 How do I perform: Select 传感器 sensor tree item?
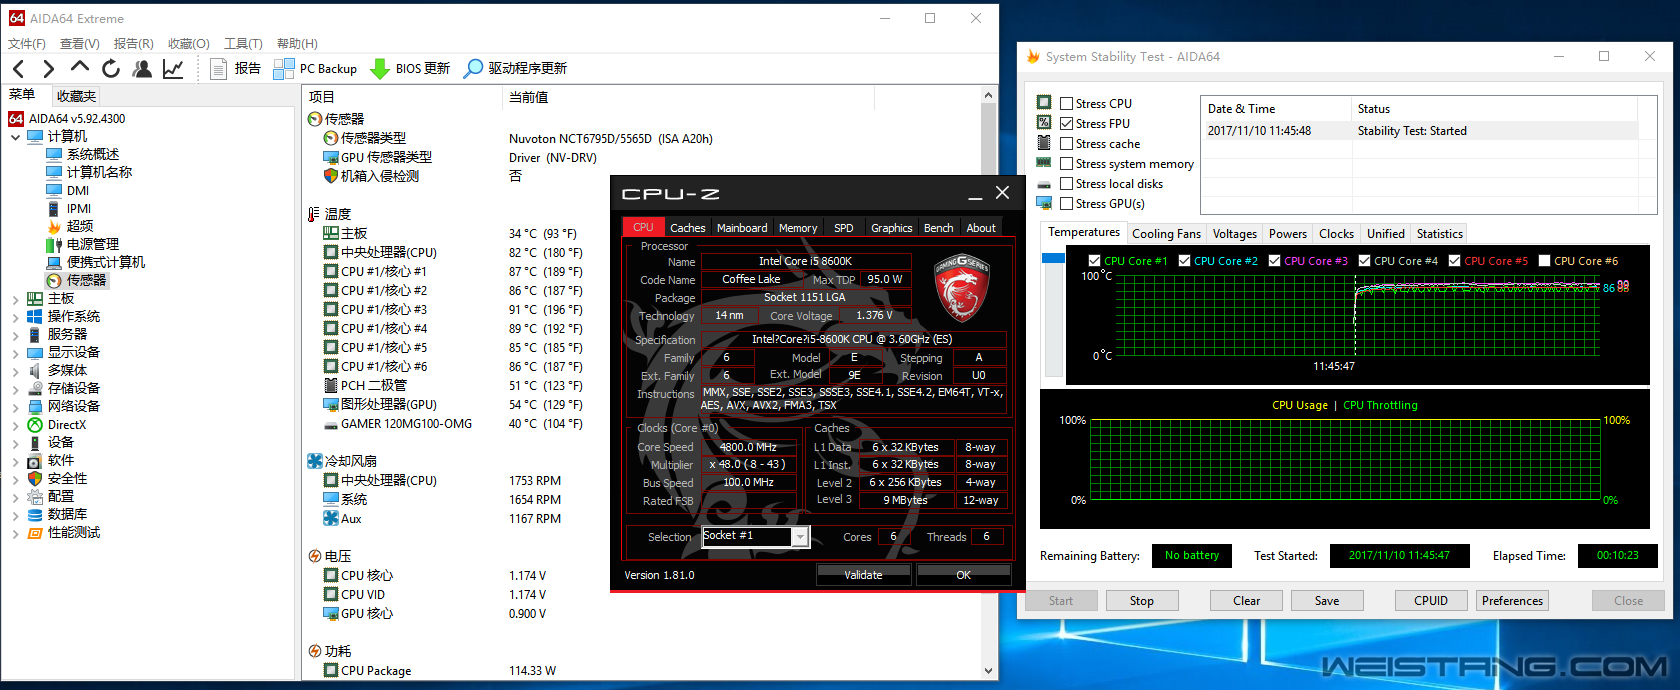(86, 280)
